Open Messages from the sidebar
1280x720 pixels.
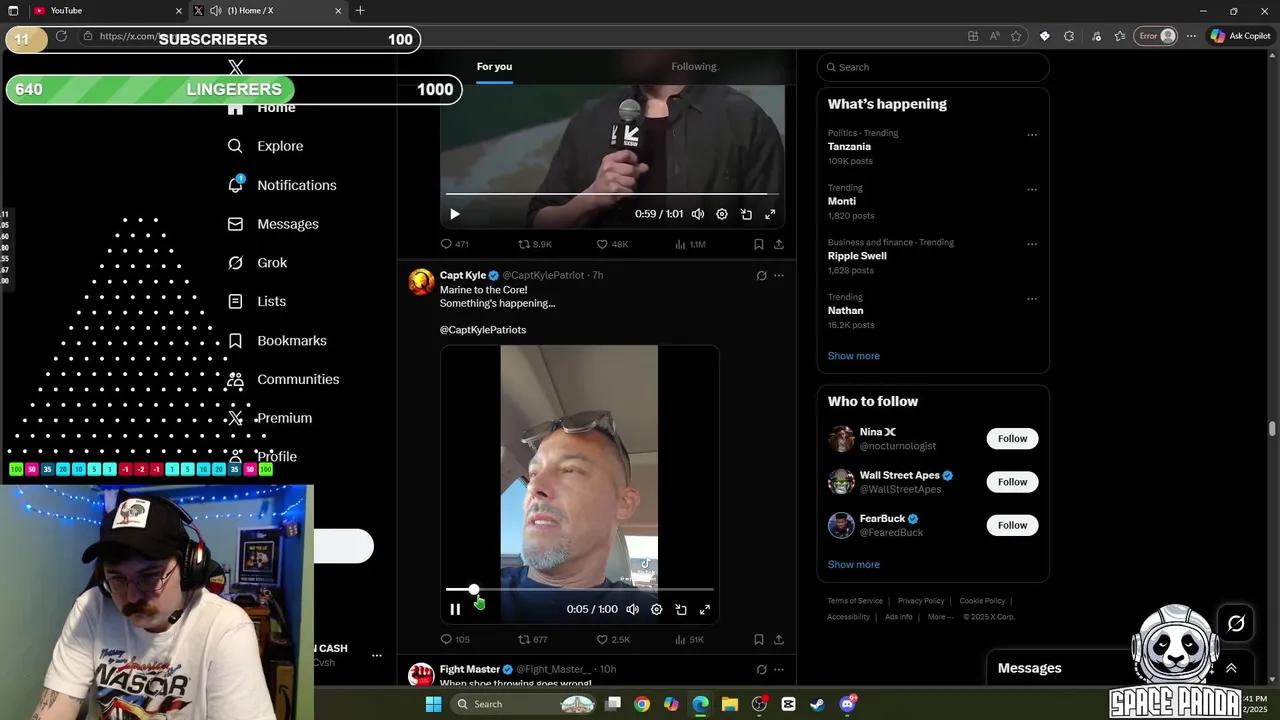coord(273,224)
